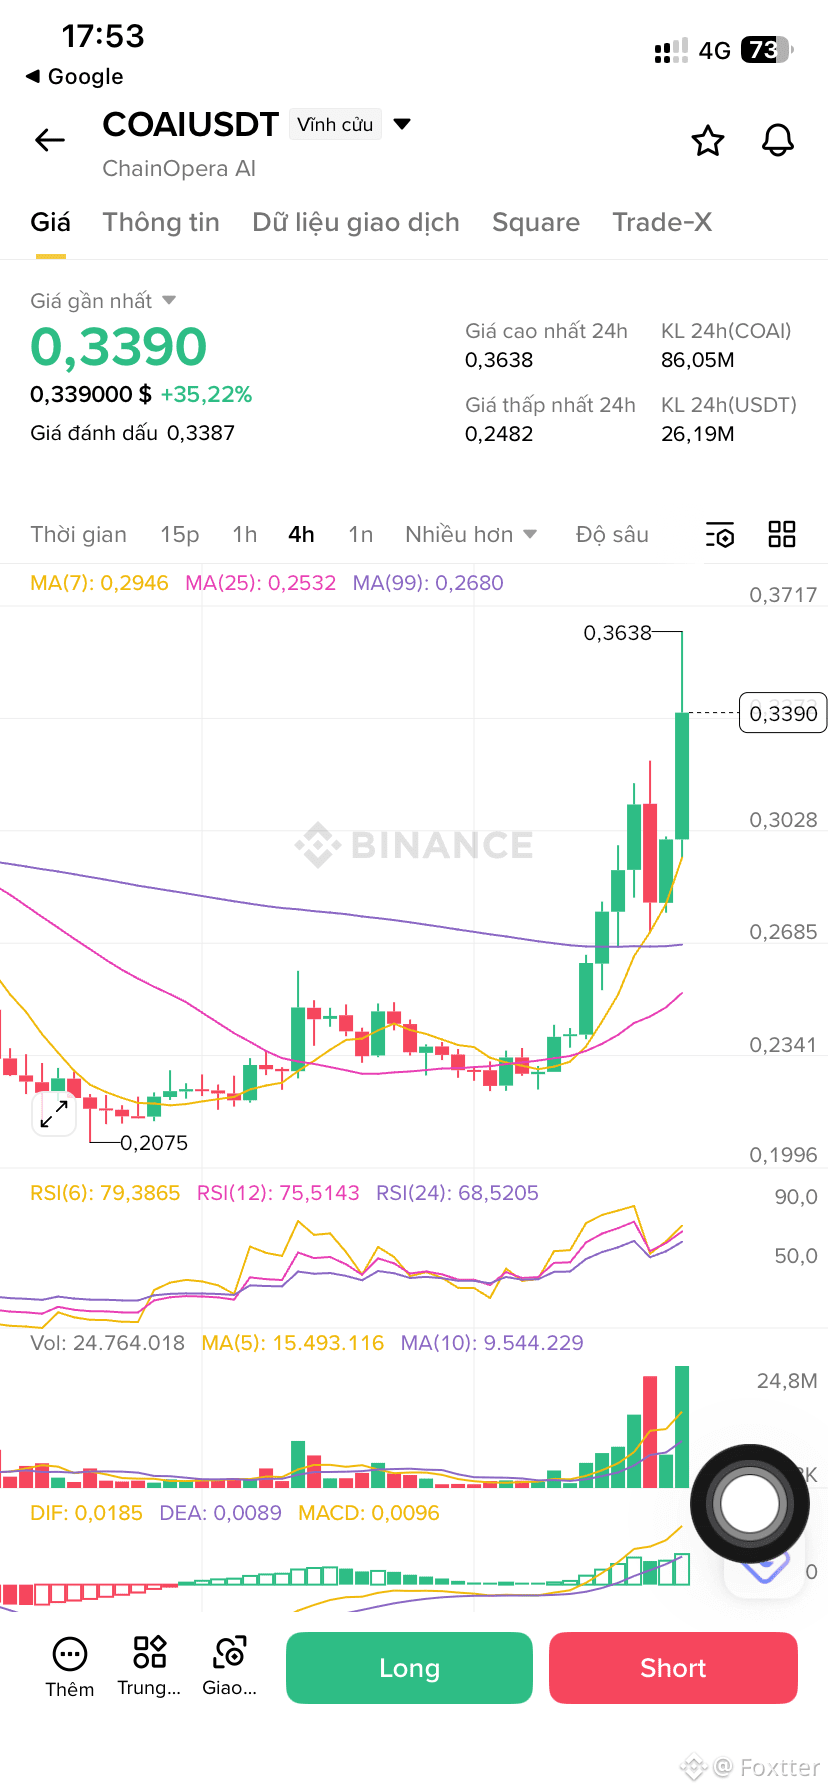828x1792 pixels.
Task: Tap the Giá đánh dấu 0,3387 mark price
Action: (132, 433)
